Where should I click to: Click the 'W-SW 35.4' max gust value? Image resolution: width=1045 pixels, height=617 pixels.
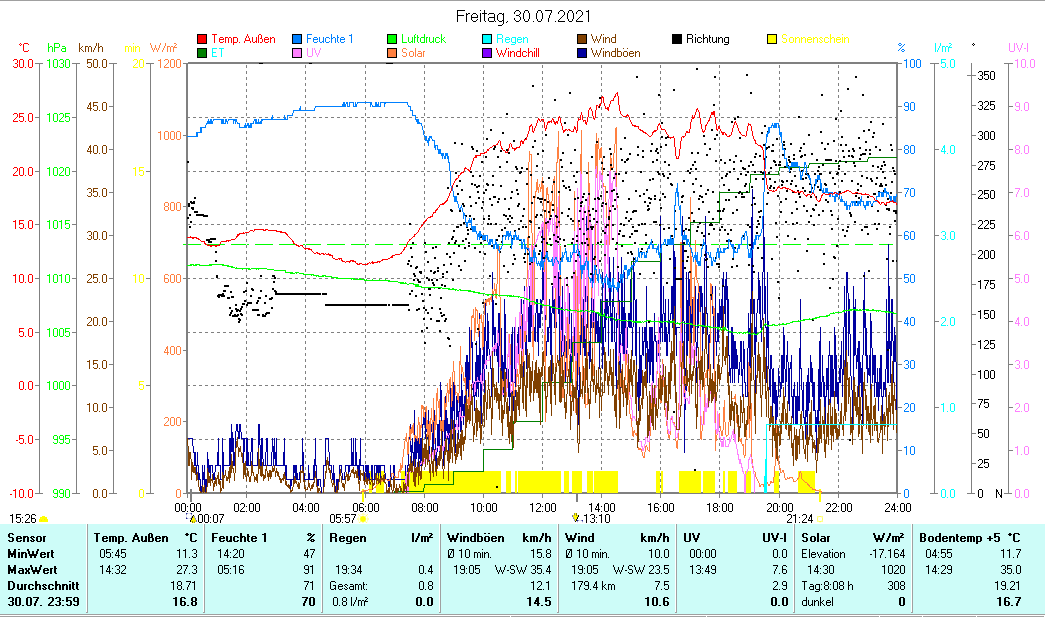[523, 570]
